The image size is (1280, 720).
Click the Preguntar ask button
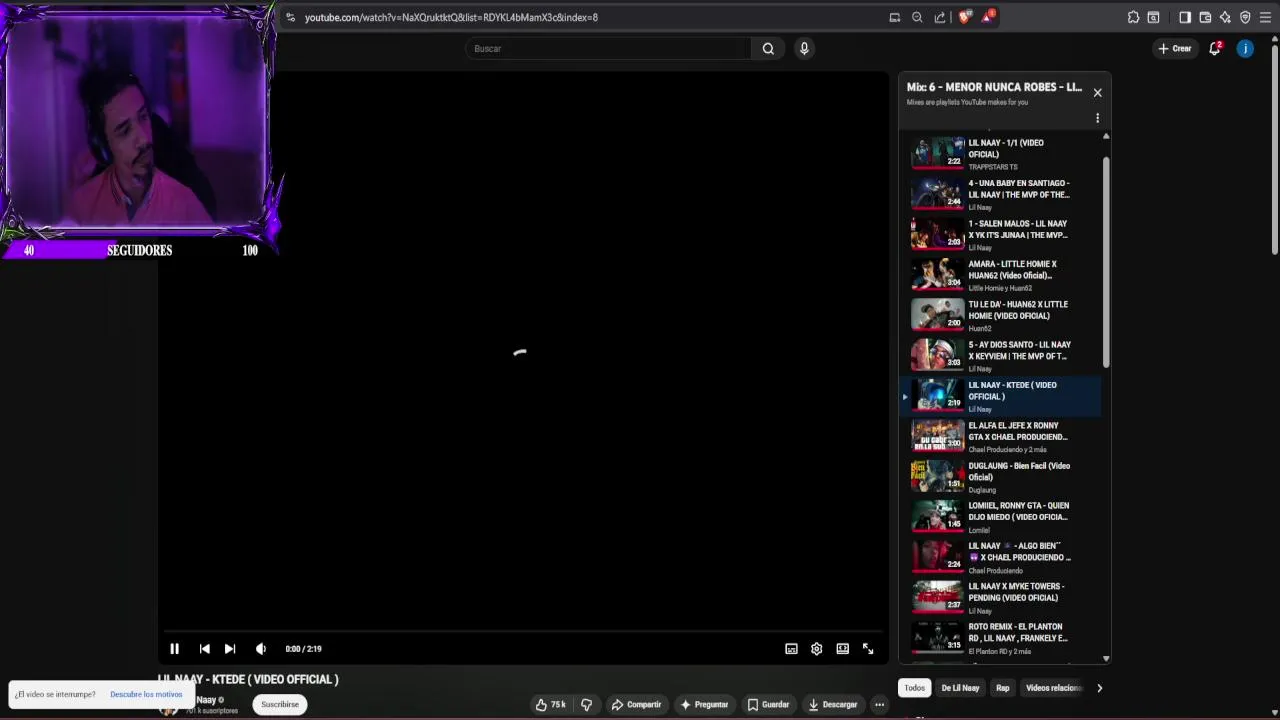tap(704, 705)
